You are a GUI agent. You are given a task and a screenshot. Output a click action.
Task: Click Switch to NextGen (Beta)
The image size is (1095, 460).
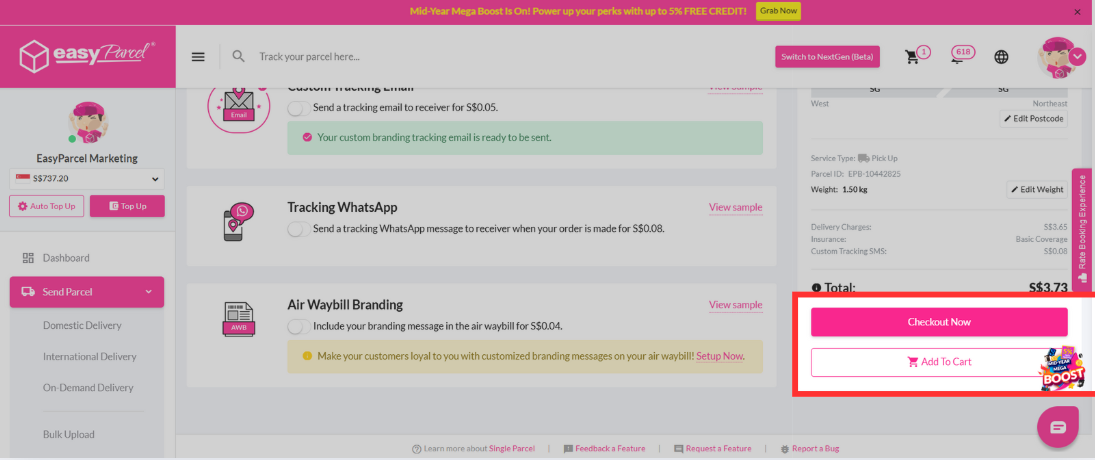(828, 57)
